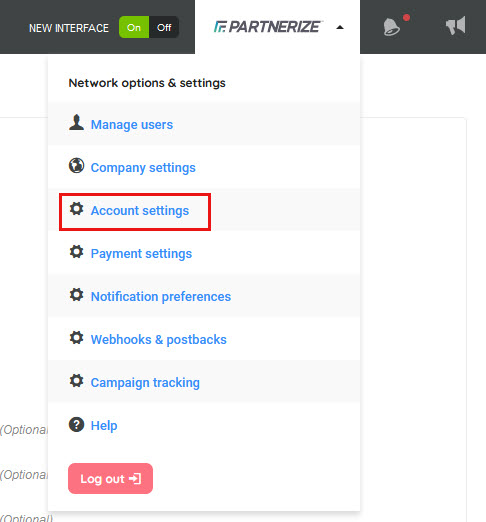Click the gear icon beside Payment settings
The width and height of the screenshot is (486, 522).
76,252
